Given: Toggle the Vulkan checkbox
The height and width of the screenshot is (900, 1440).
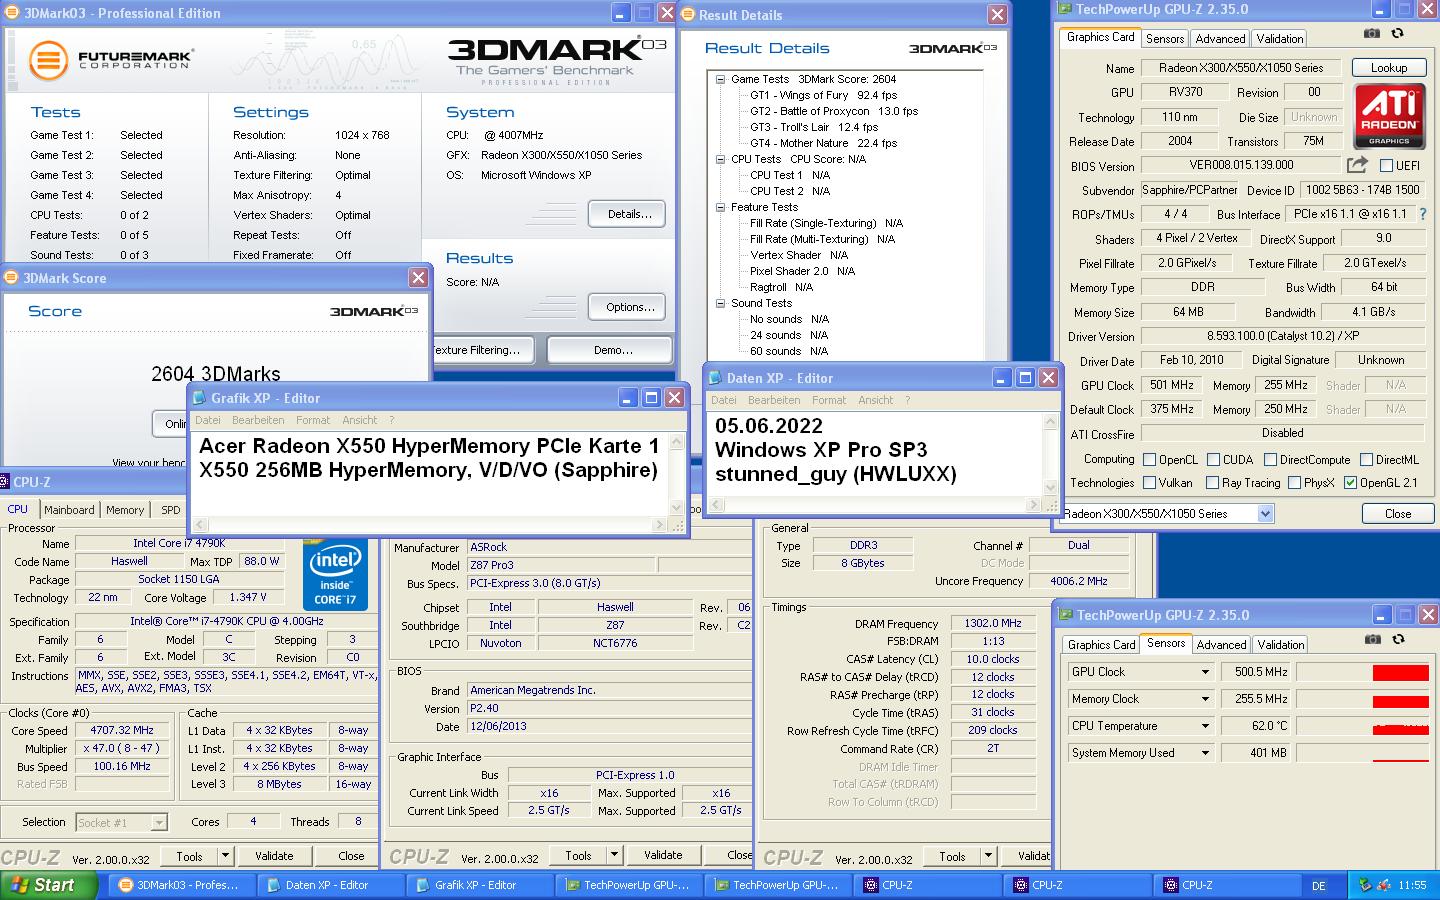Looking at the screenshot, I should [1150, 483].
